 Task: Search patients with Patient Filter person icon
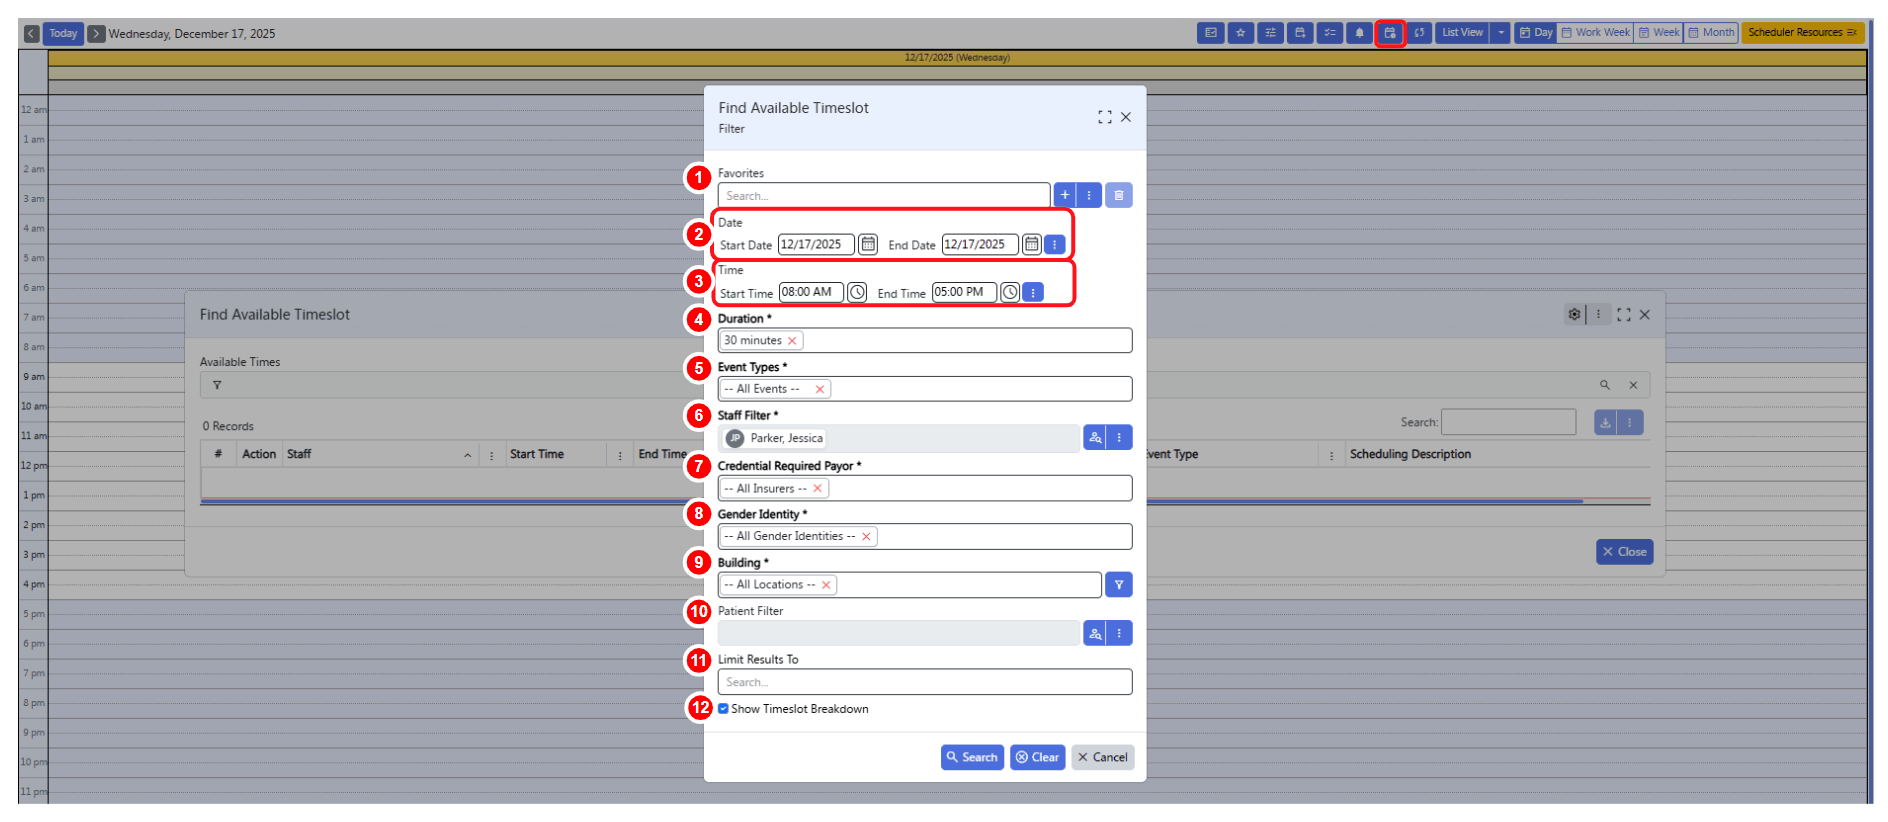pos(1095,633)
